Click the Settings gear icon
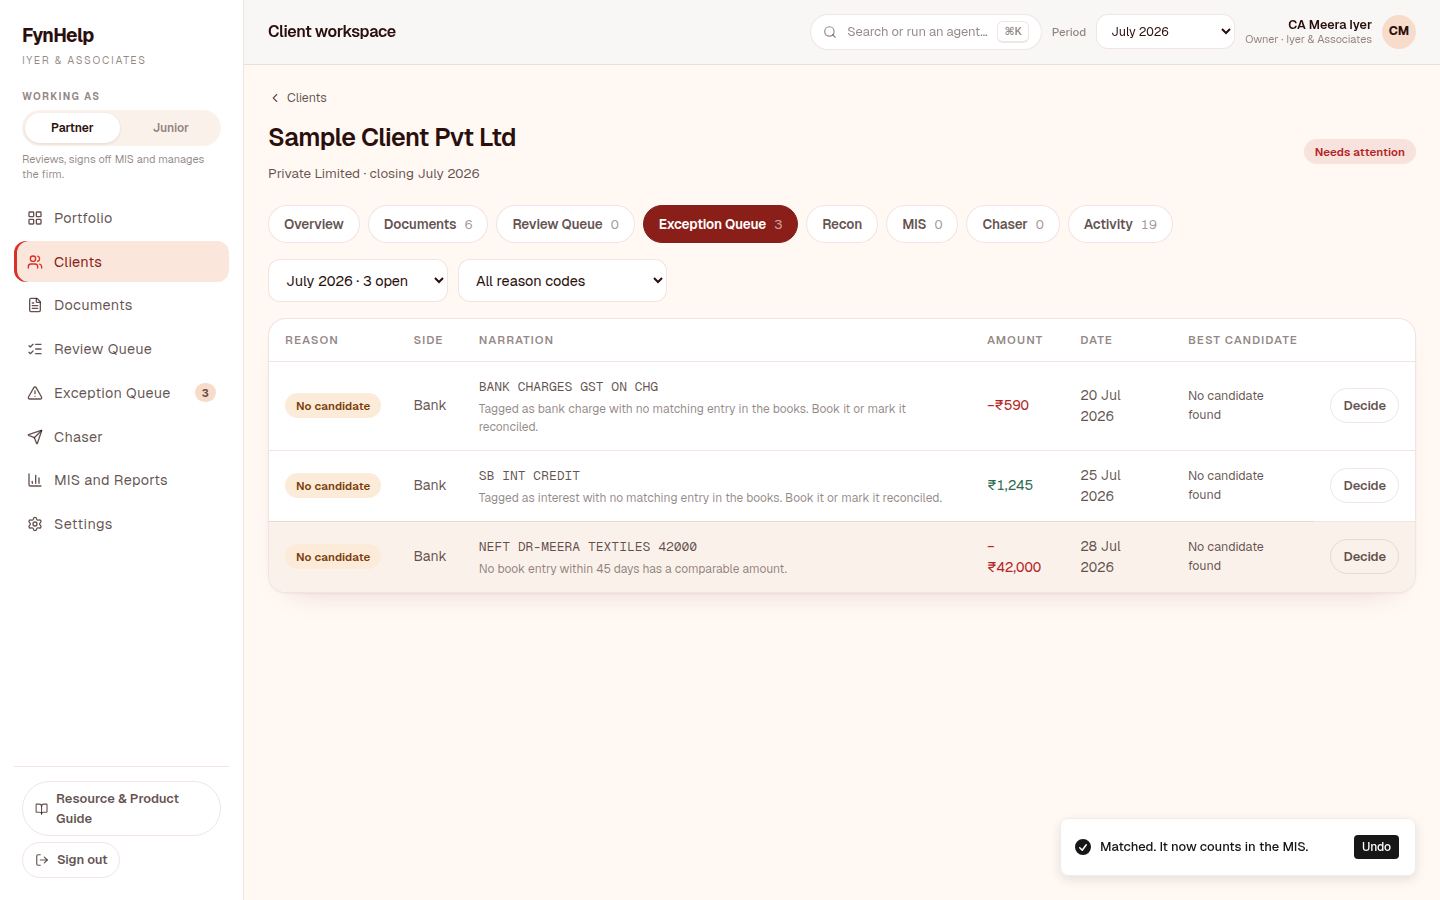This screenshot has width=1440, height=900. pyautogui.click(x=35, y=524)
